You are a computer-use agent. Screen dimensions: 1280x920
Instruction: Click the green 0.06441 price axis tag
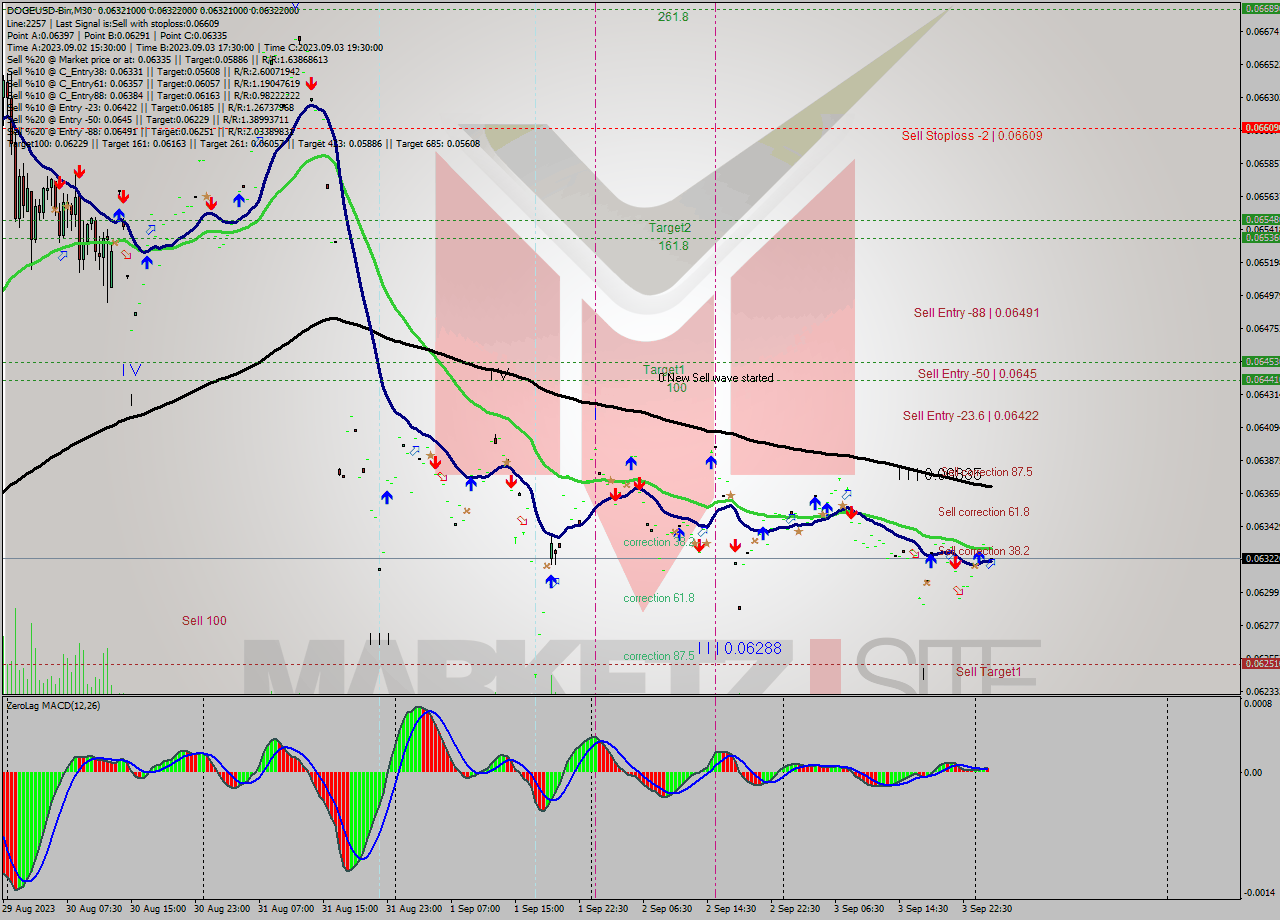point(1260,379)
